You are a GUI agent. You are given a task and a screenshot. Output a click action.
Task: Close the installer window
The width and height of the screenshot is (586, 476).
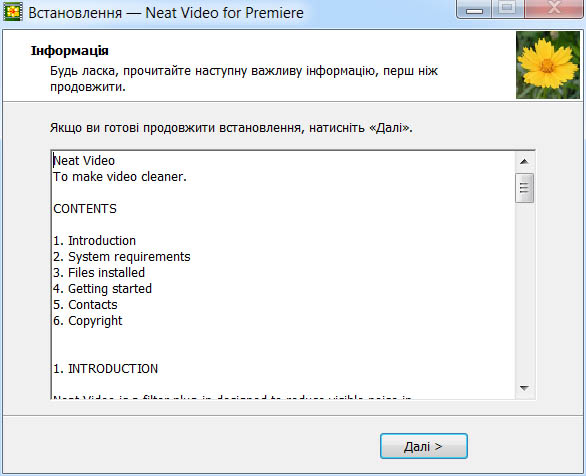[x=554, y=9]
